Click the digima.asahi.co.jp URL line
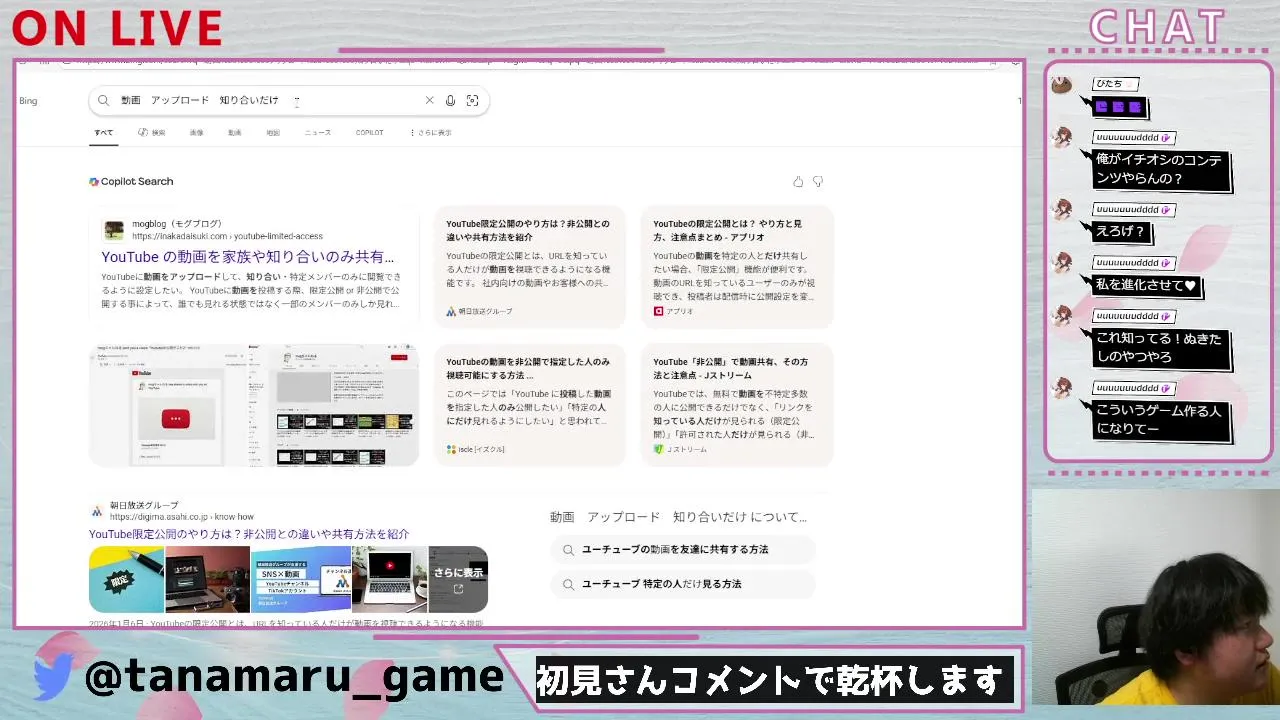1280x720 pixels. pos(182,517)
